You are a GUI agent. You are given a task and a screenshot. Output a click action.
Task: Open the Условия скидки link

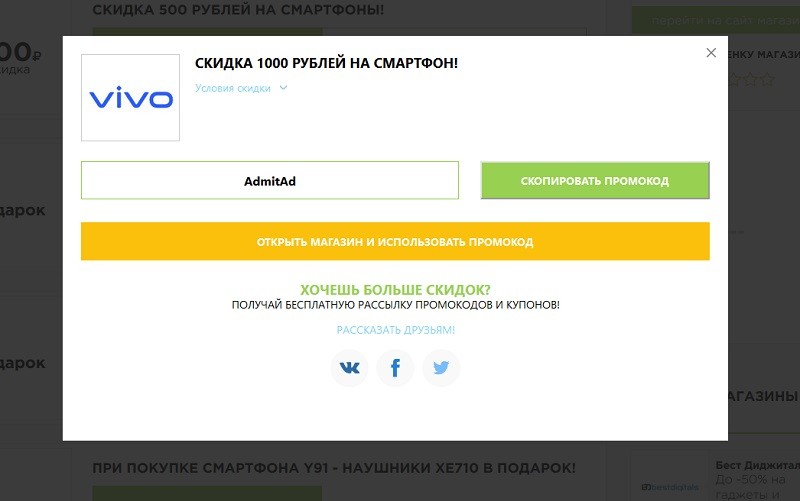pos(232,88)
